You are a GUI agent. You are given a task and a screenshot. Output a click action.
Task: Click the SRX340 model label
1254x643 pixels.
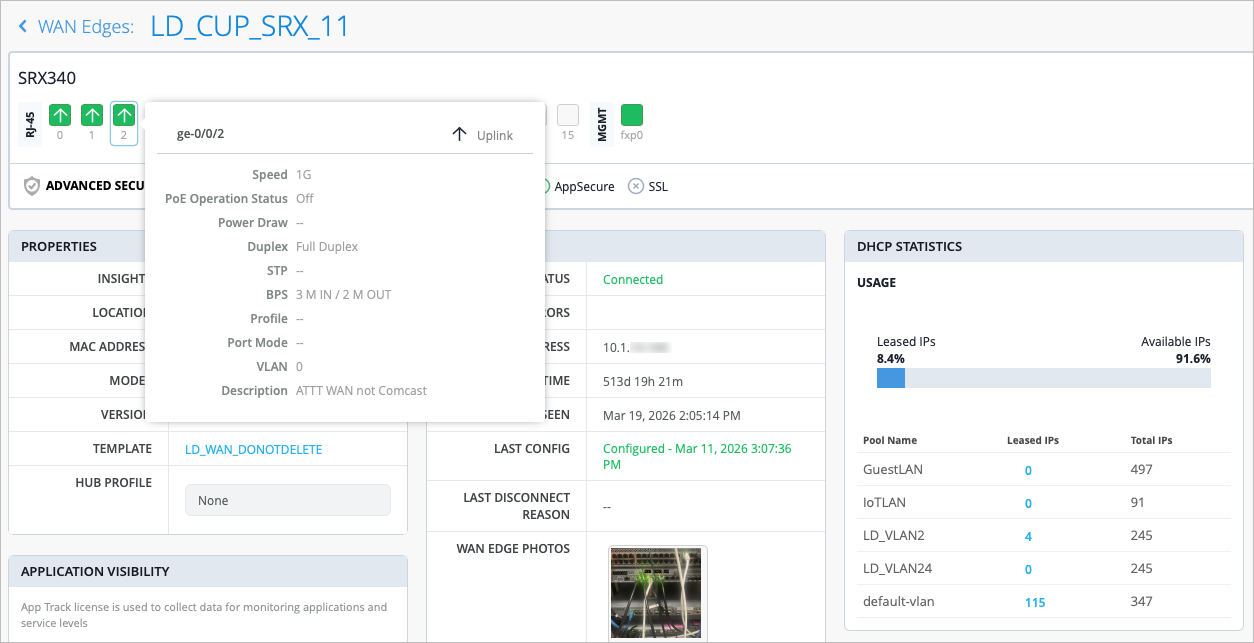[x=47, y=78]
